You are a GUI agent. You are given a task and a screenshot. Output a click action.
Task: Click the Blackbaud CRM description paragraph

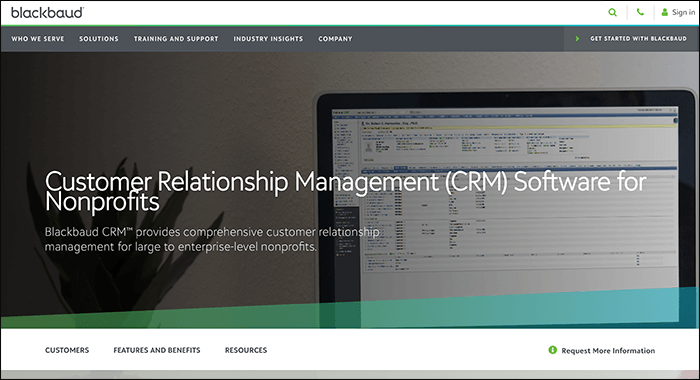coord(212,239)
